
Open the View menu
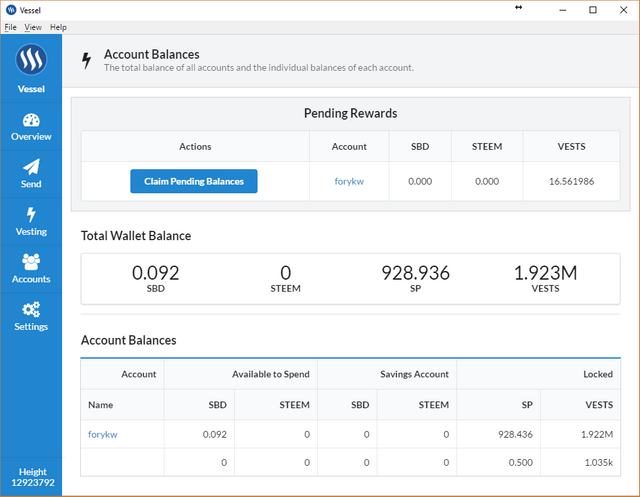[33, 27]
